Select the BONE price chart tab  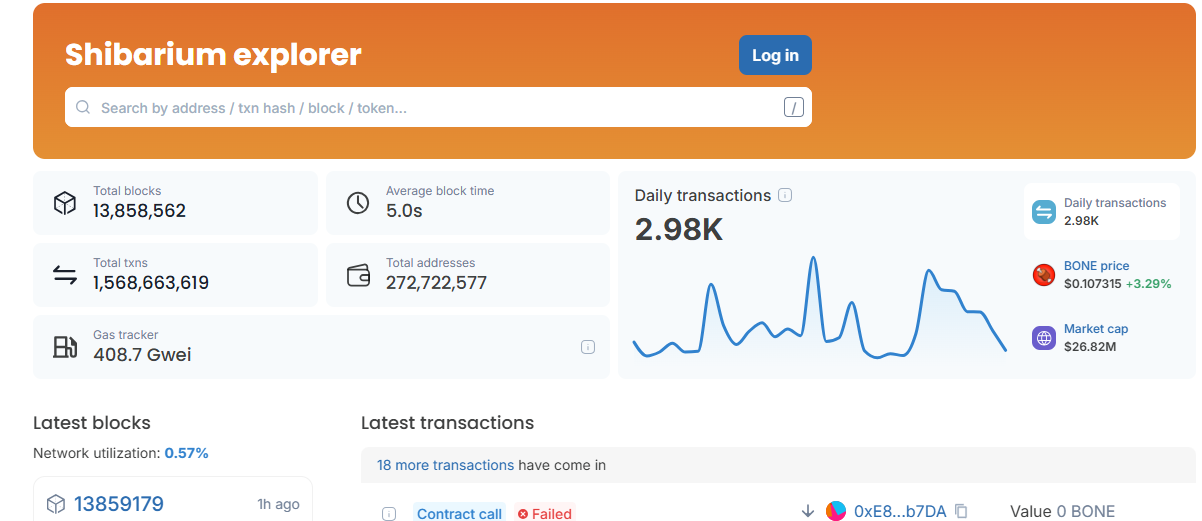pyautogui.click(x=1101, y=275)
